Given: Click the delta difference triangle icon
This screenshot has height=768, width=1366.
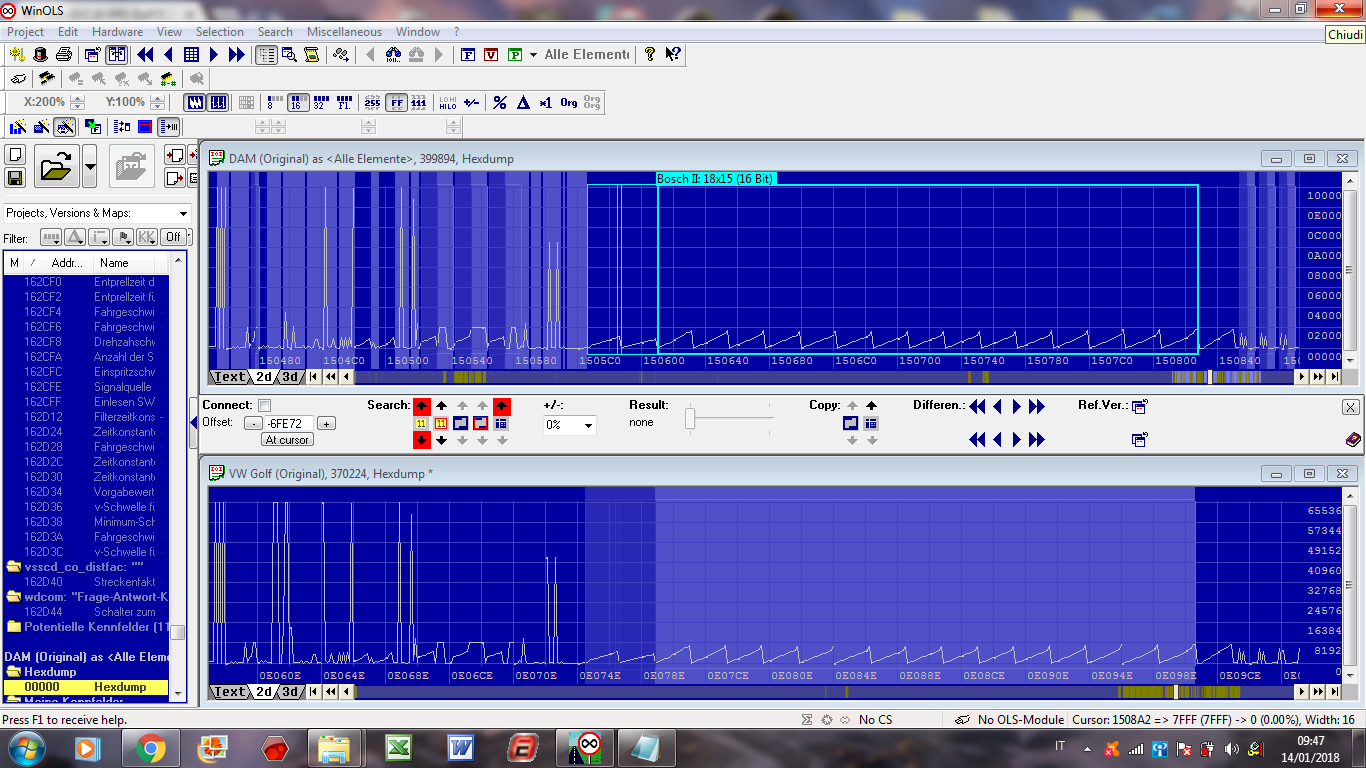Looking at the screenshot, I should click(x=523, y=102).
